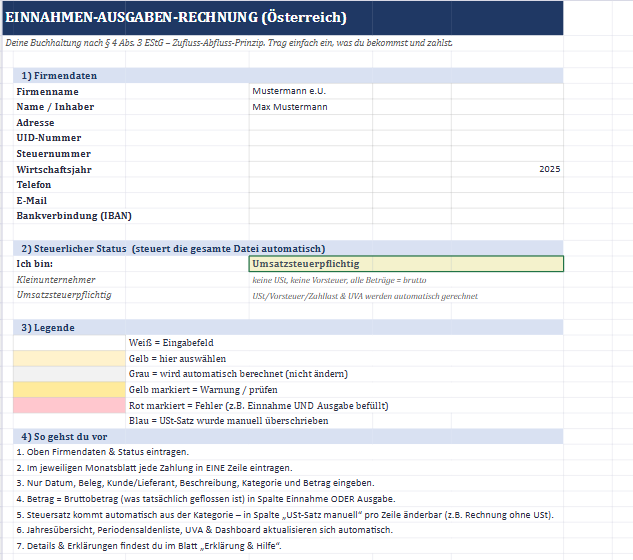Click step 5 'Steuersatz kommt automatisch'
This screenshot has width=633, height=560.
point(285,515)
